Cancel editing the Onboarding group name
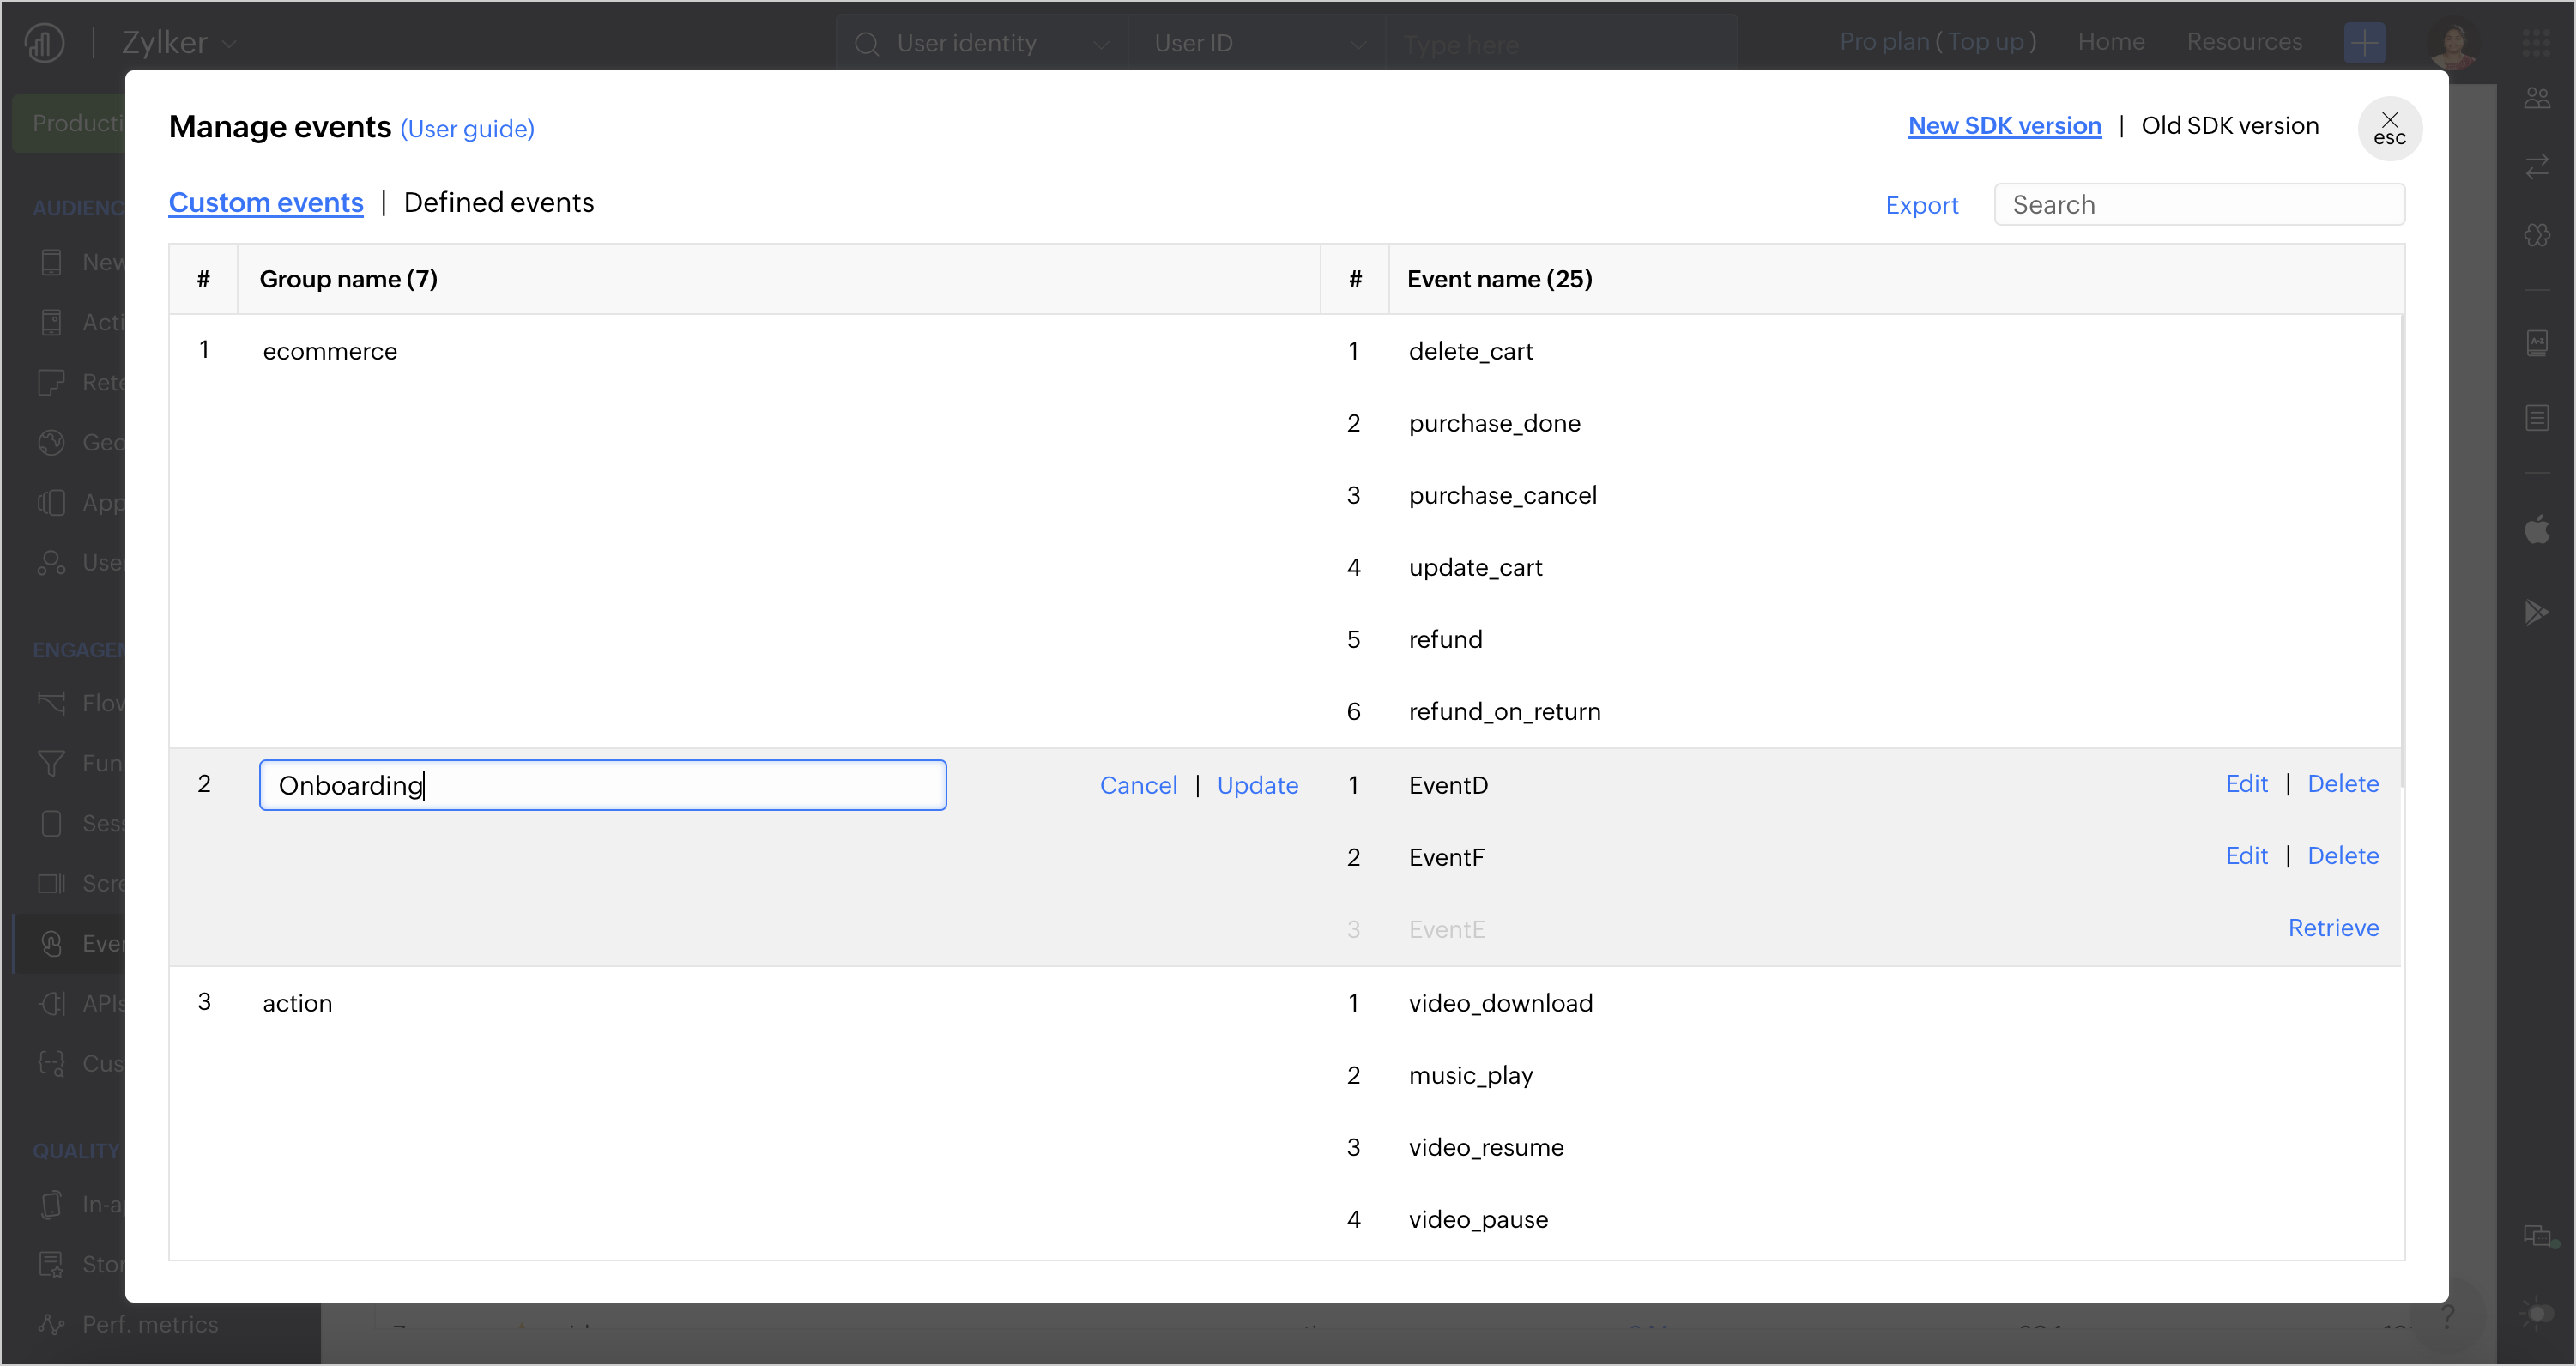This screenshot has height=1366, width=2576. [x=1138, y=786]
